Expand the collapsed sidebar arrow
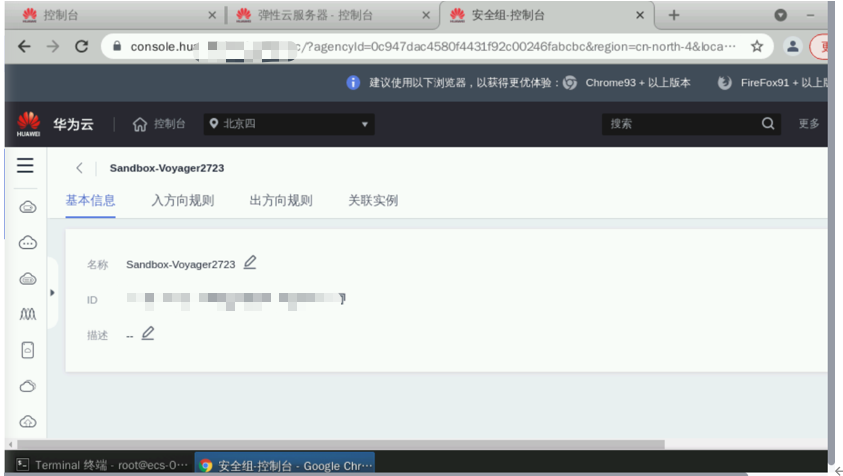 coord(52,293)
